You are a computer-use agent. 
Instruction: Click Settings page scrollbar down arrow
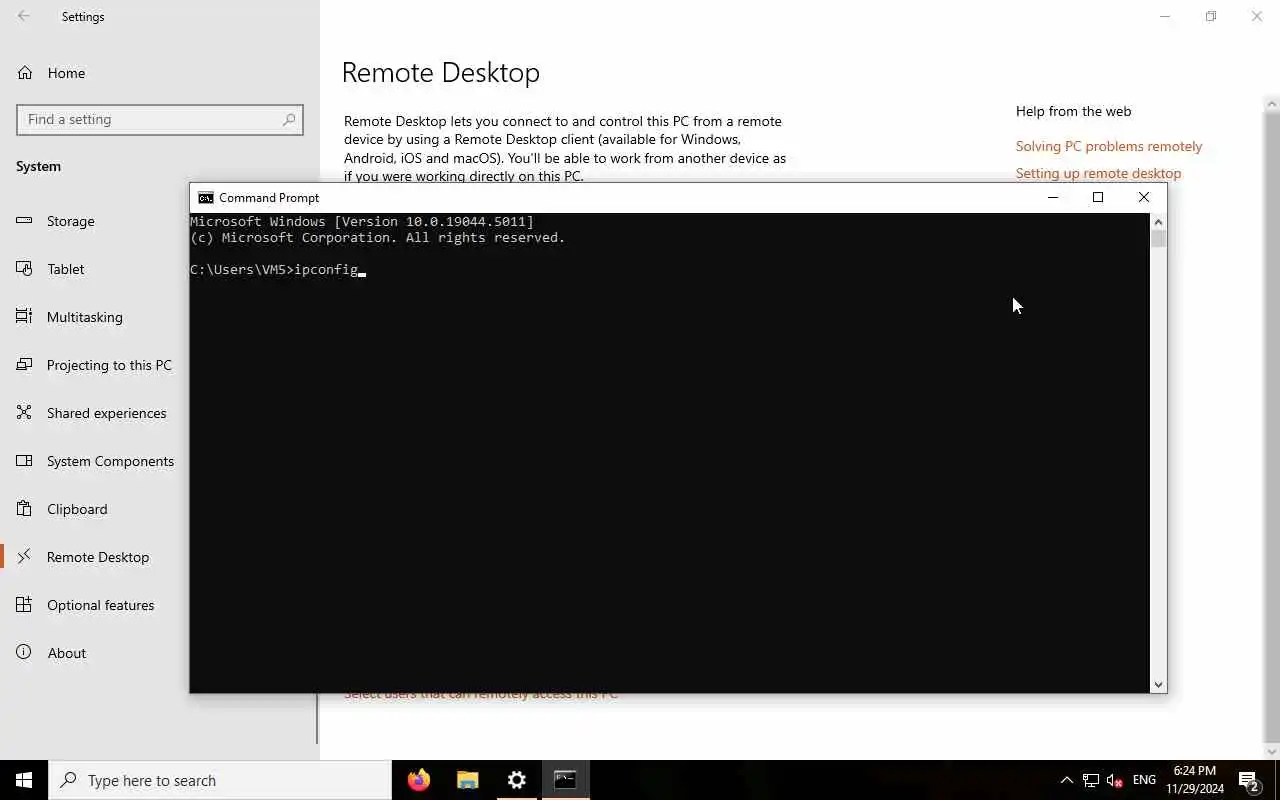tap(1272, 752)
